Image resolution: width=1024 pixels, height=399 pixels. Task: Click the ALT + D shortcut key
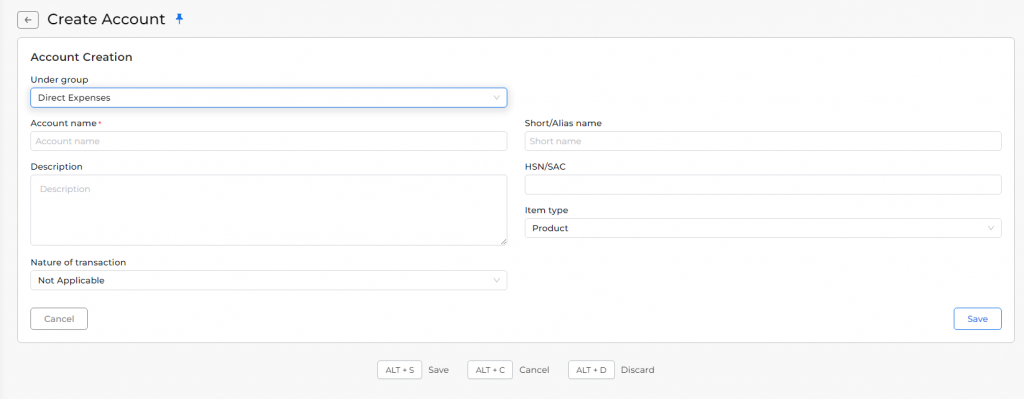592,370
